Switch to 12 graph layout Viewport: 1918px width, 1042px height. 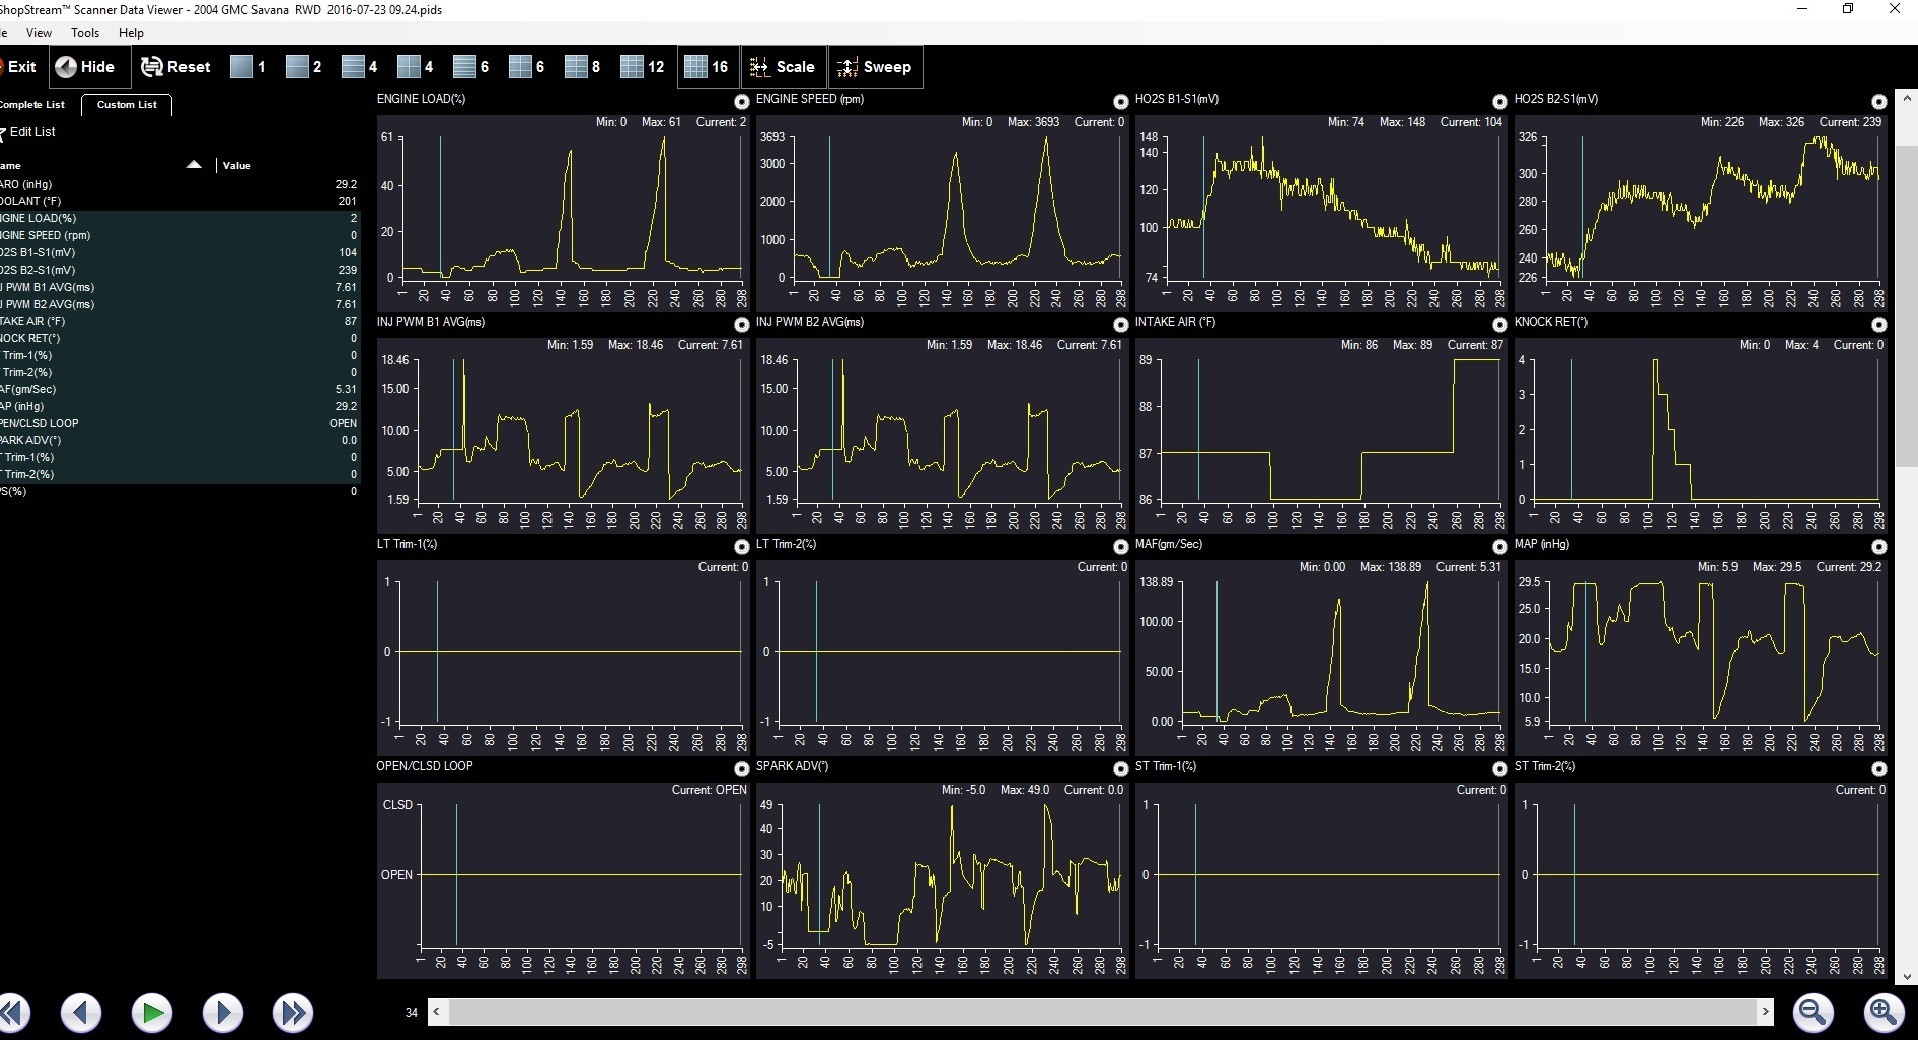pos(643,67)
